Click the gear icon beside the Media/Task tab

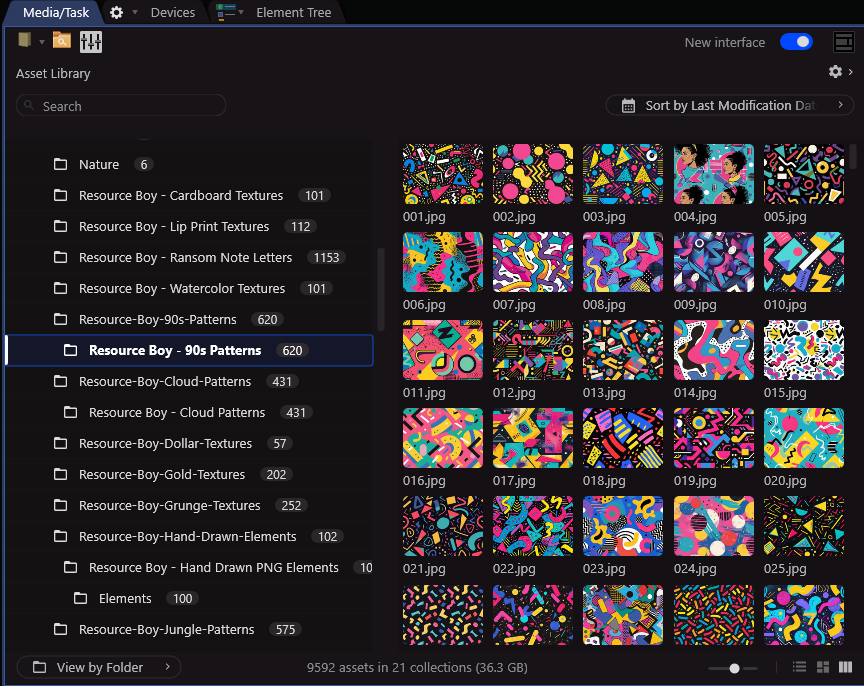pyautogui.click(x=114, y=12)
